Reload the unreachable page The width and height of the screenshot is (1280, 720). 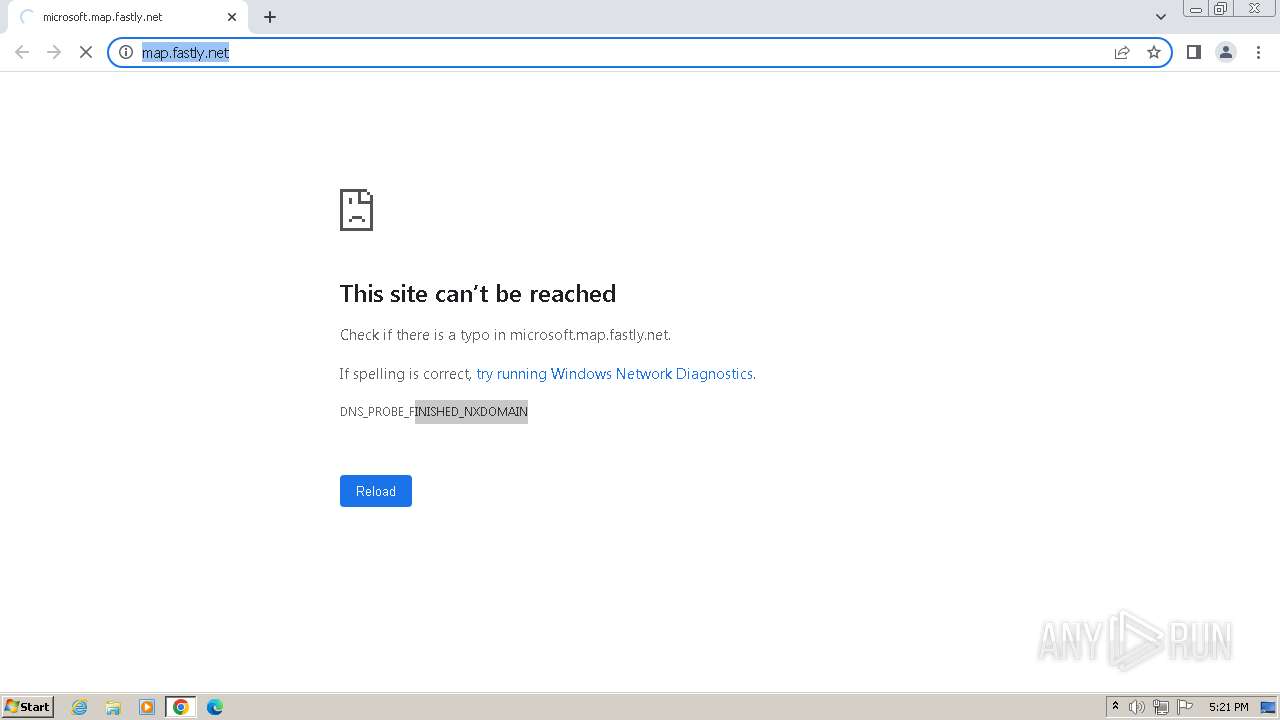click(x=376, y=491)
